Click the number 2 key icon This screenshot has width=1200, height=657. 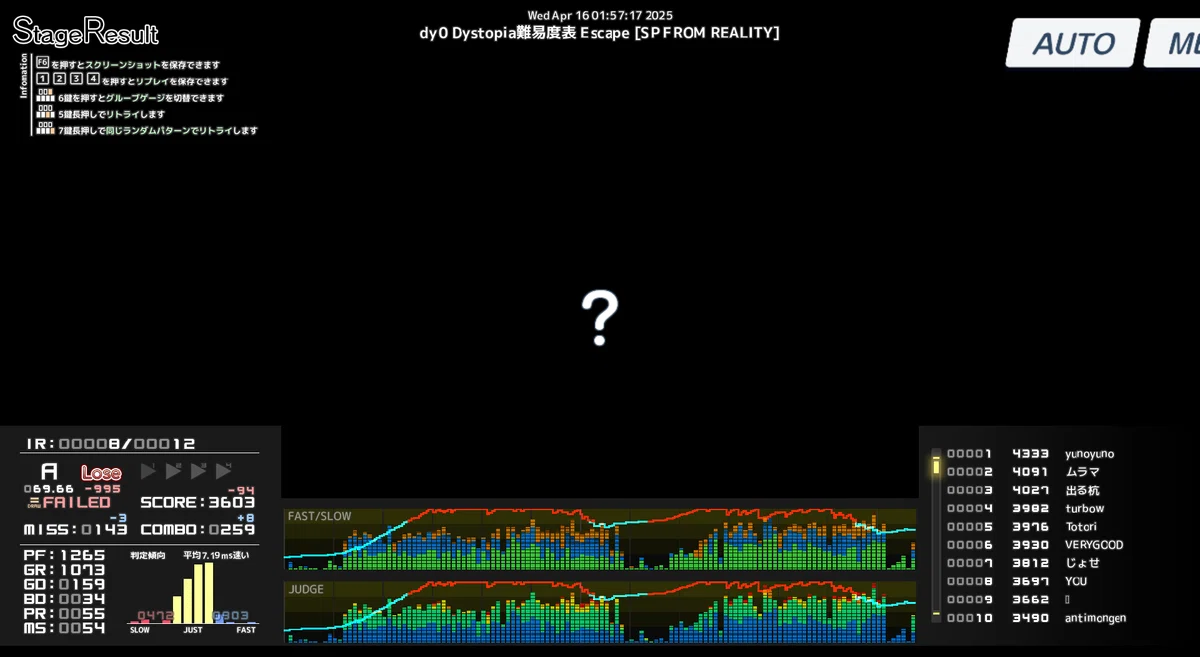pos(59,79)
